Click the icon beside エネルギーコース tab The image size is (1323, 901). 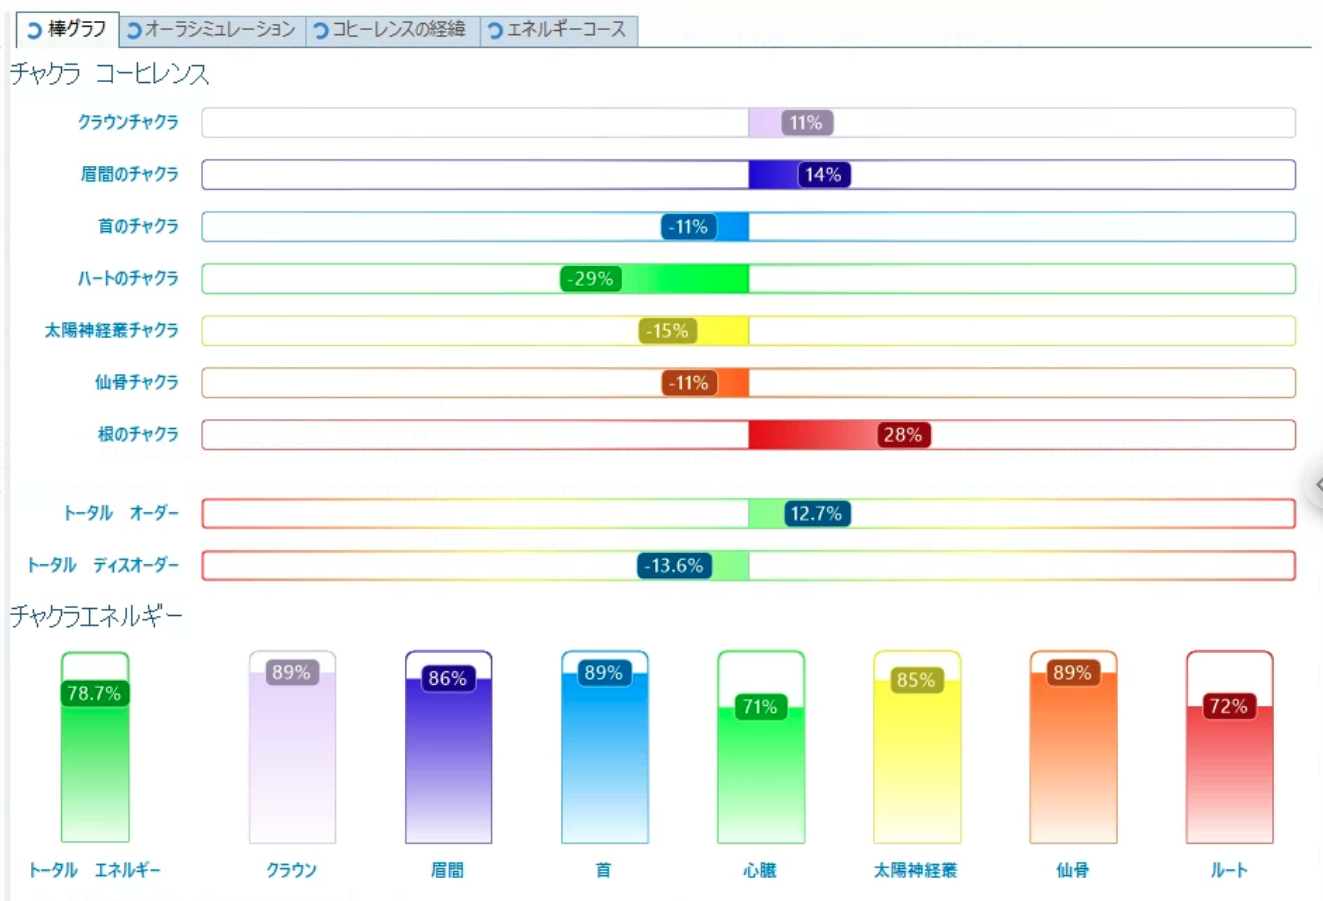point(495,31)
